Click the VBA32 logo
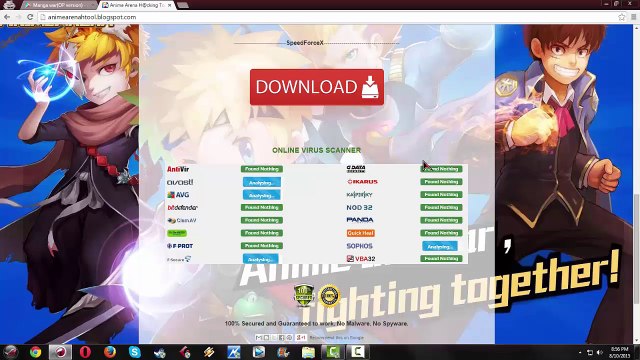 tap(361, 259)
